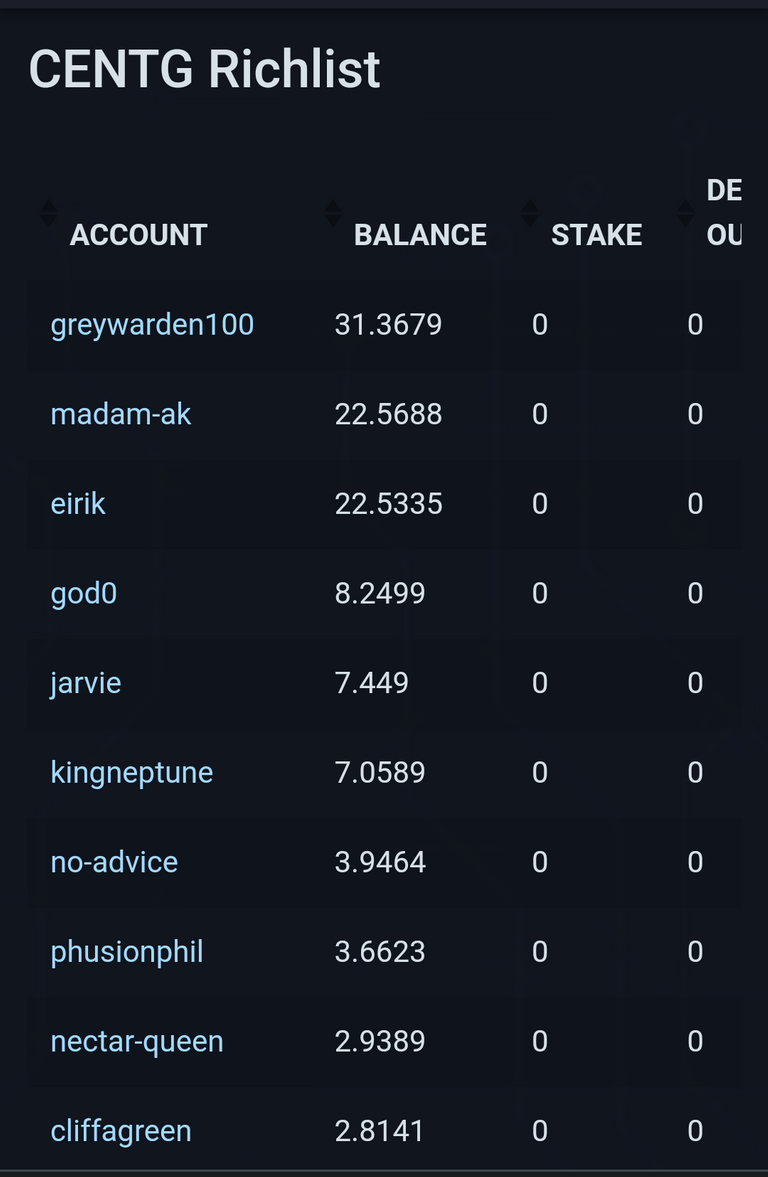The width and height of the screenshot is (768, 1177).
Task: Open kingneptune account link
Action: (132, 773)
